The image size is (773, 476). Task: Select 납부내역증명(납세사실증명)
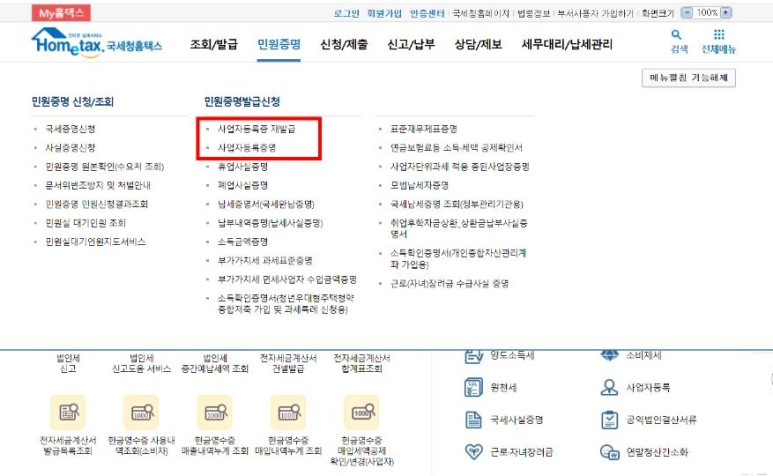pos(270,223)
